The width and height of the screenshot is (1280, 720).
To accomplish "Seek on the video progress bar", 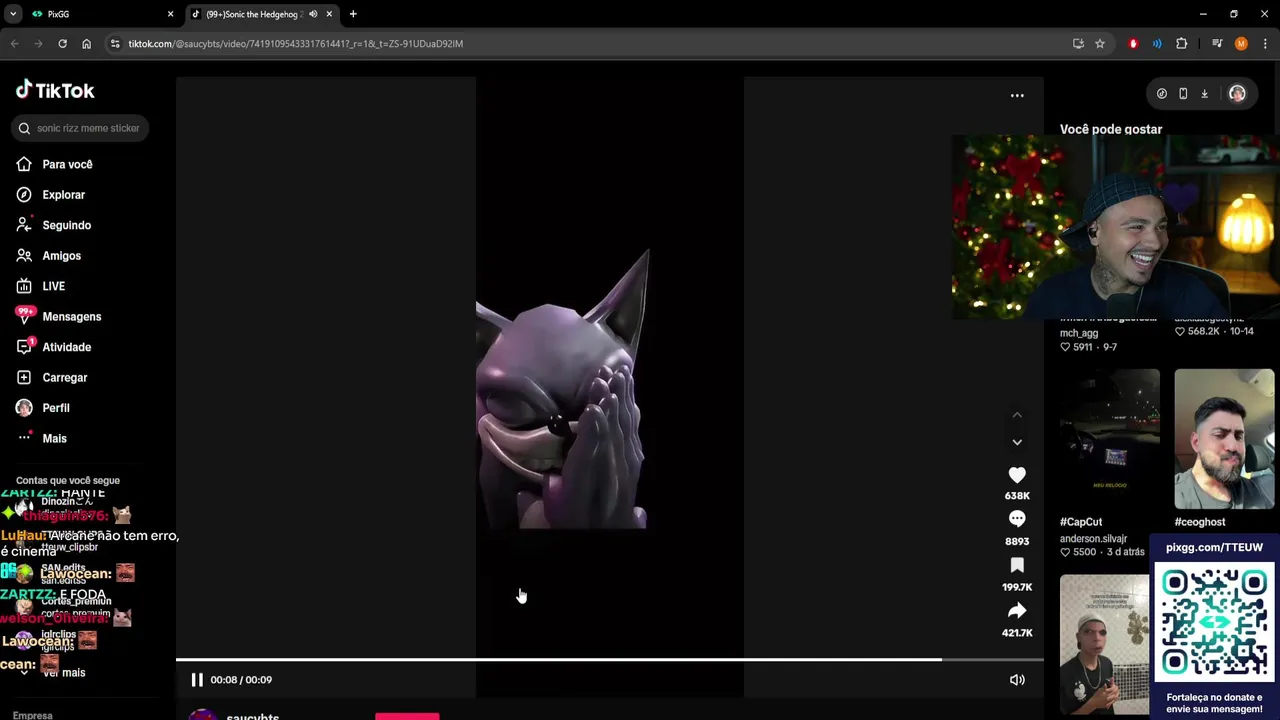I will (610, 660).
